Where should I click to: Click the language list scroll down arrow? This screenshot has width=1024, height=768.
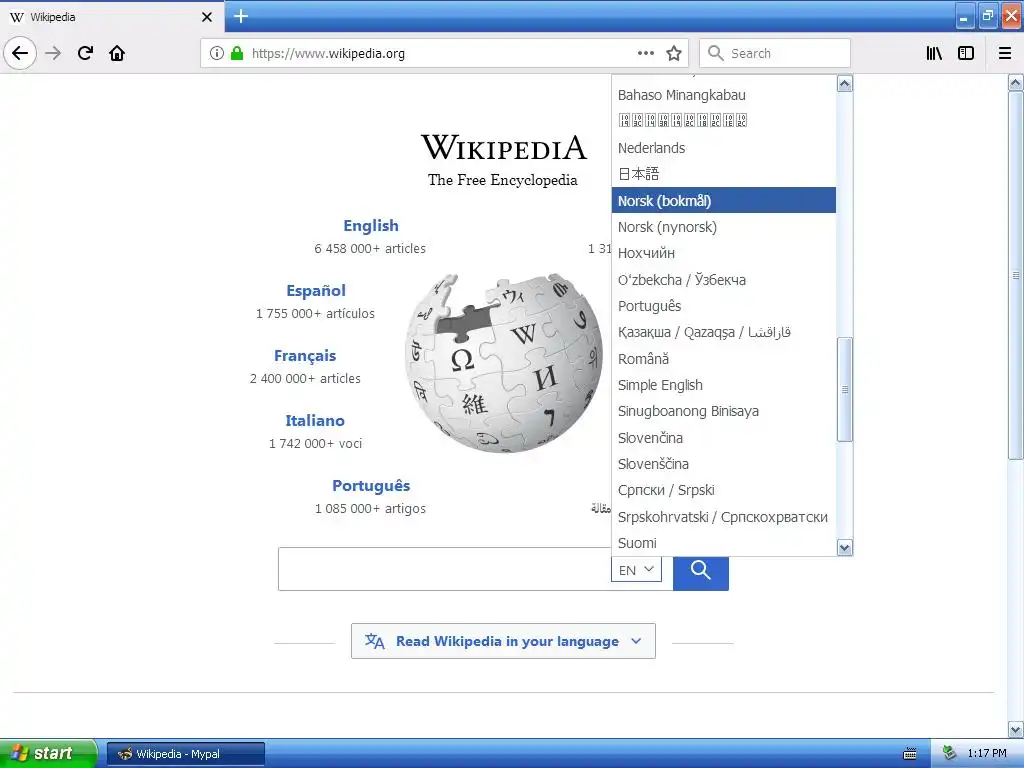[844, 548]
